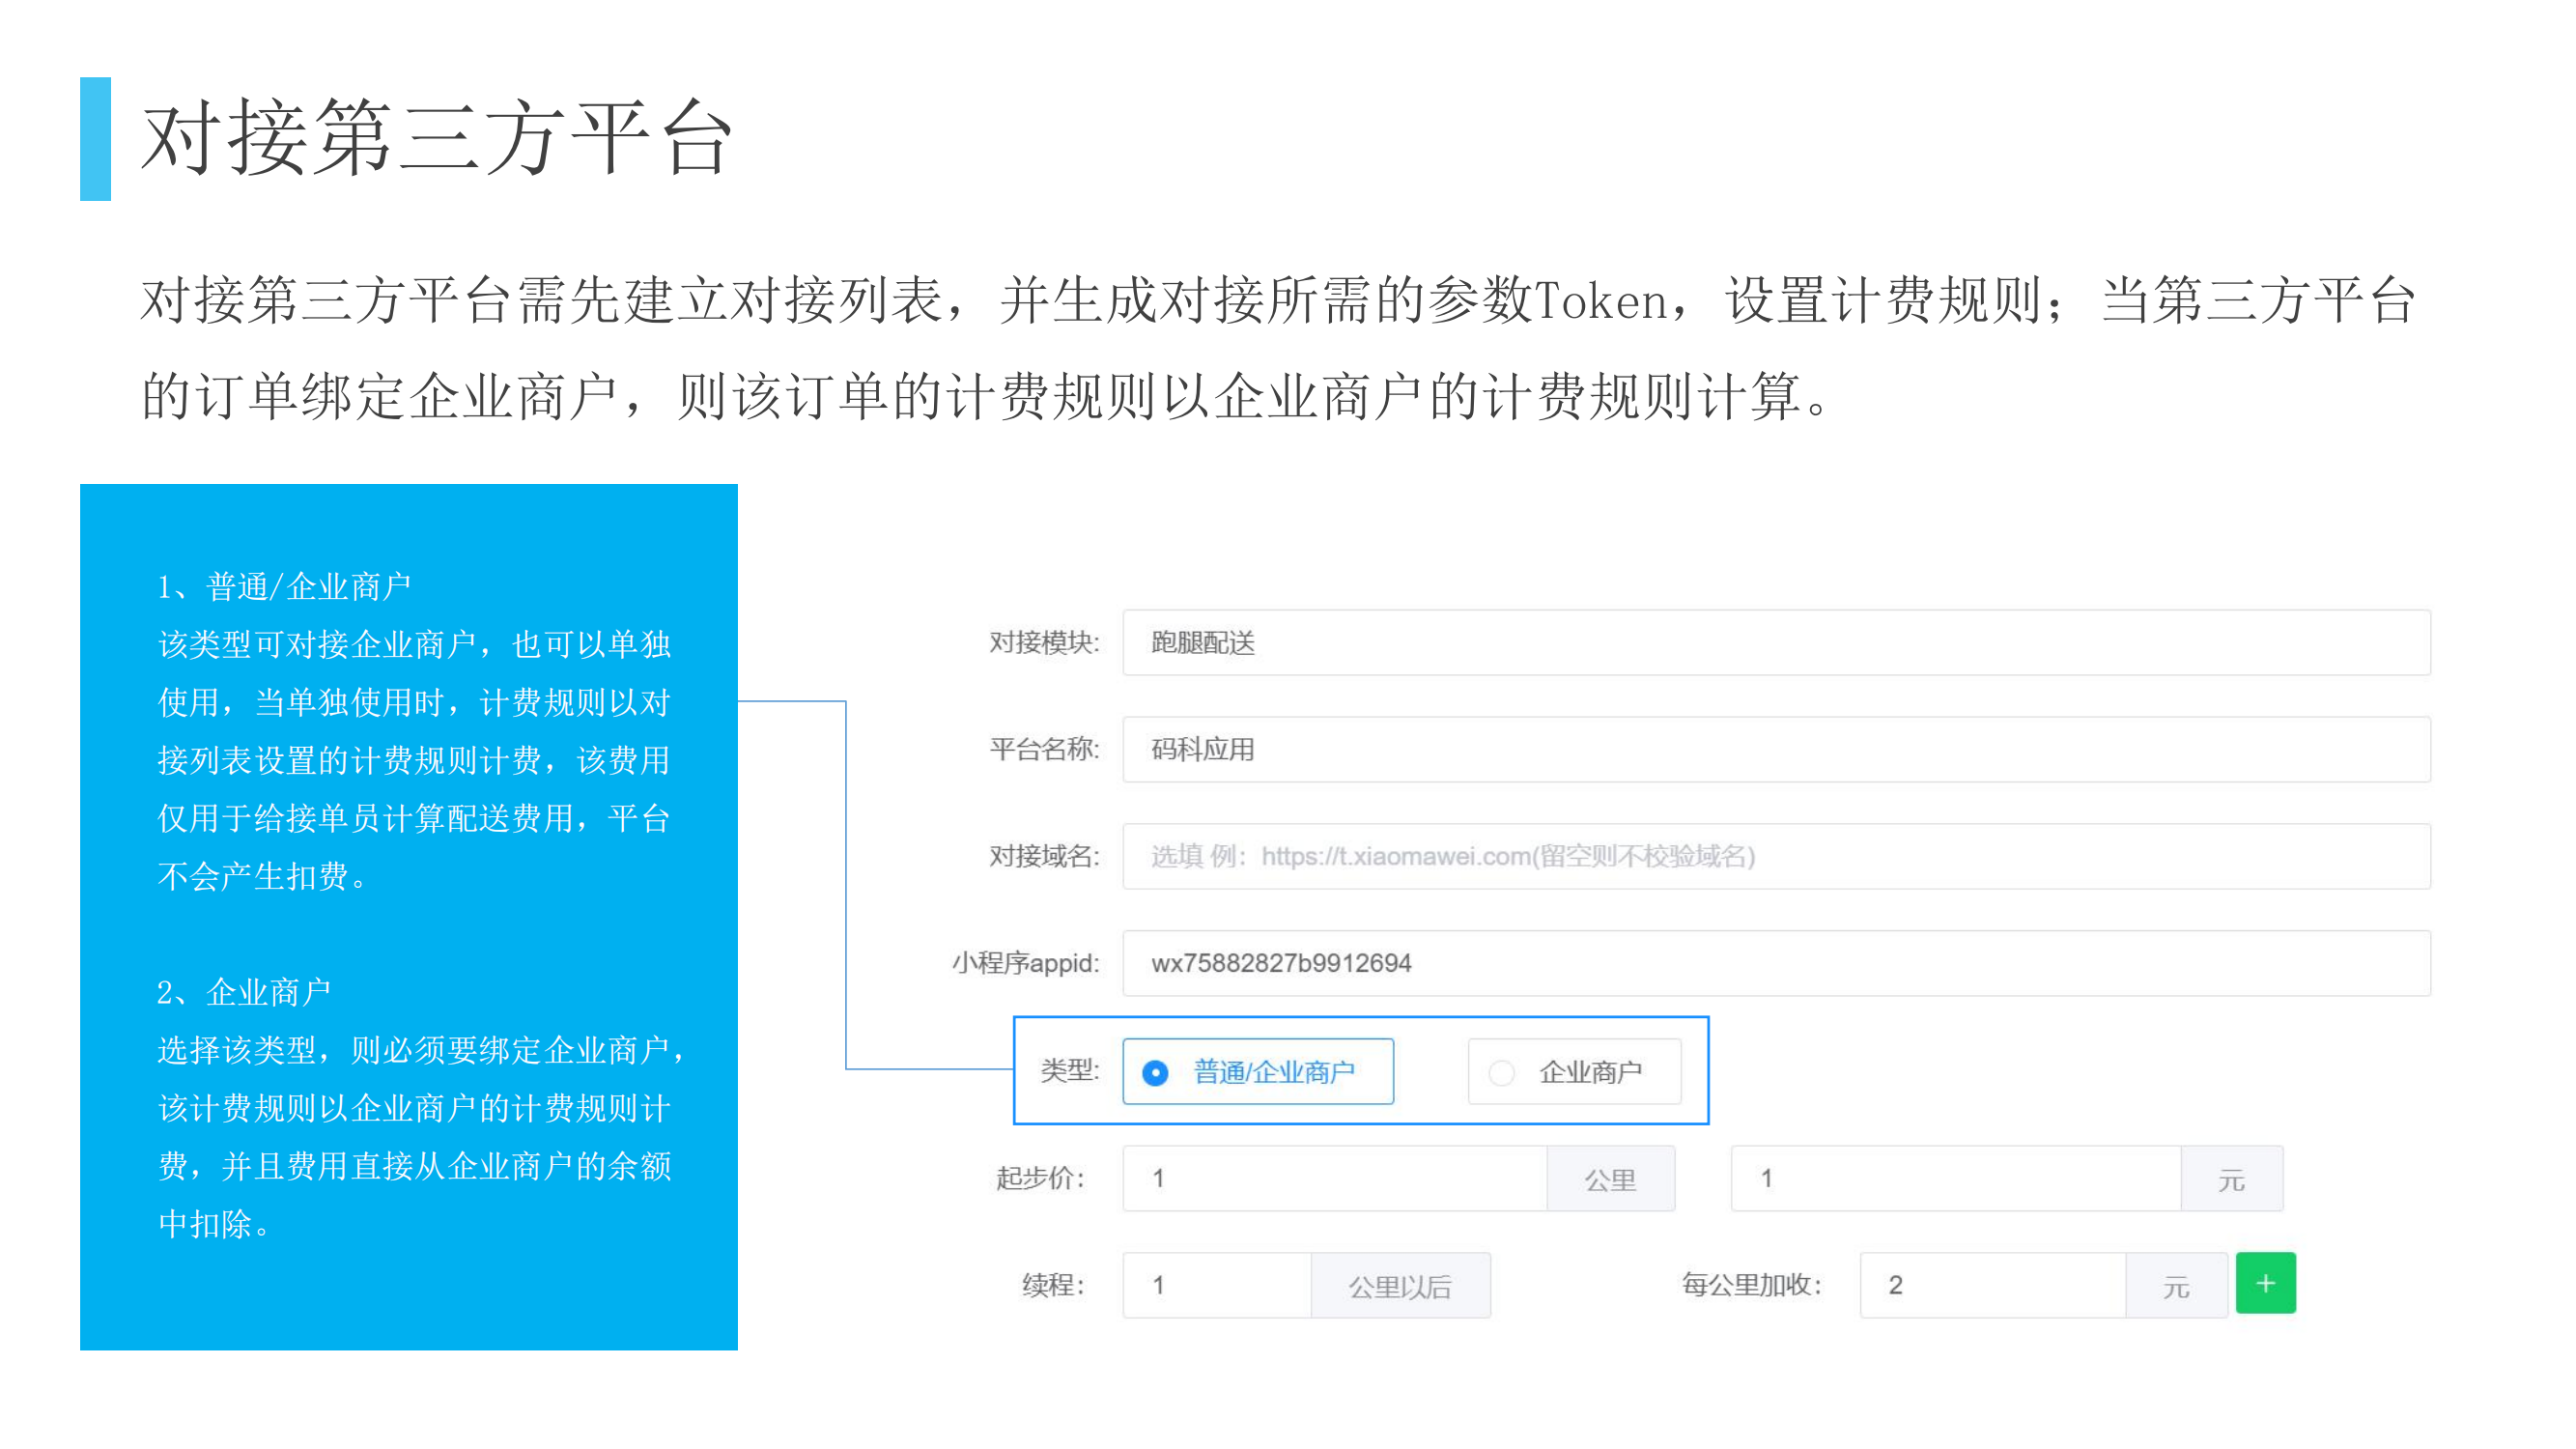Click the 公里 unit label of 起步价
Screen dimensions: 2576x1449
1611,1179
